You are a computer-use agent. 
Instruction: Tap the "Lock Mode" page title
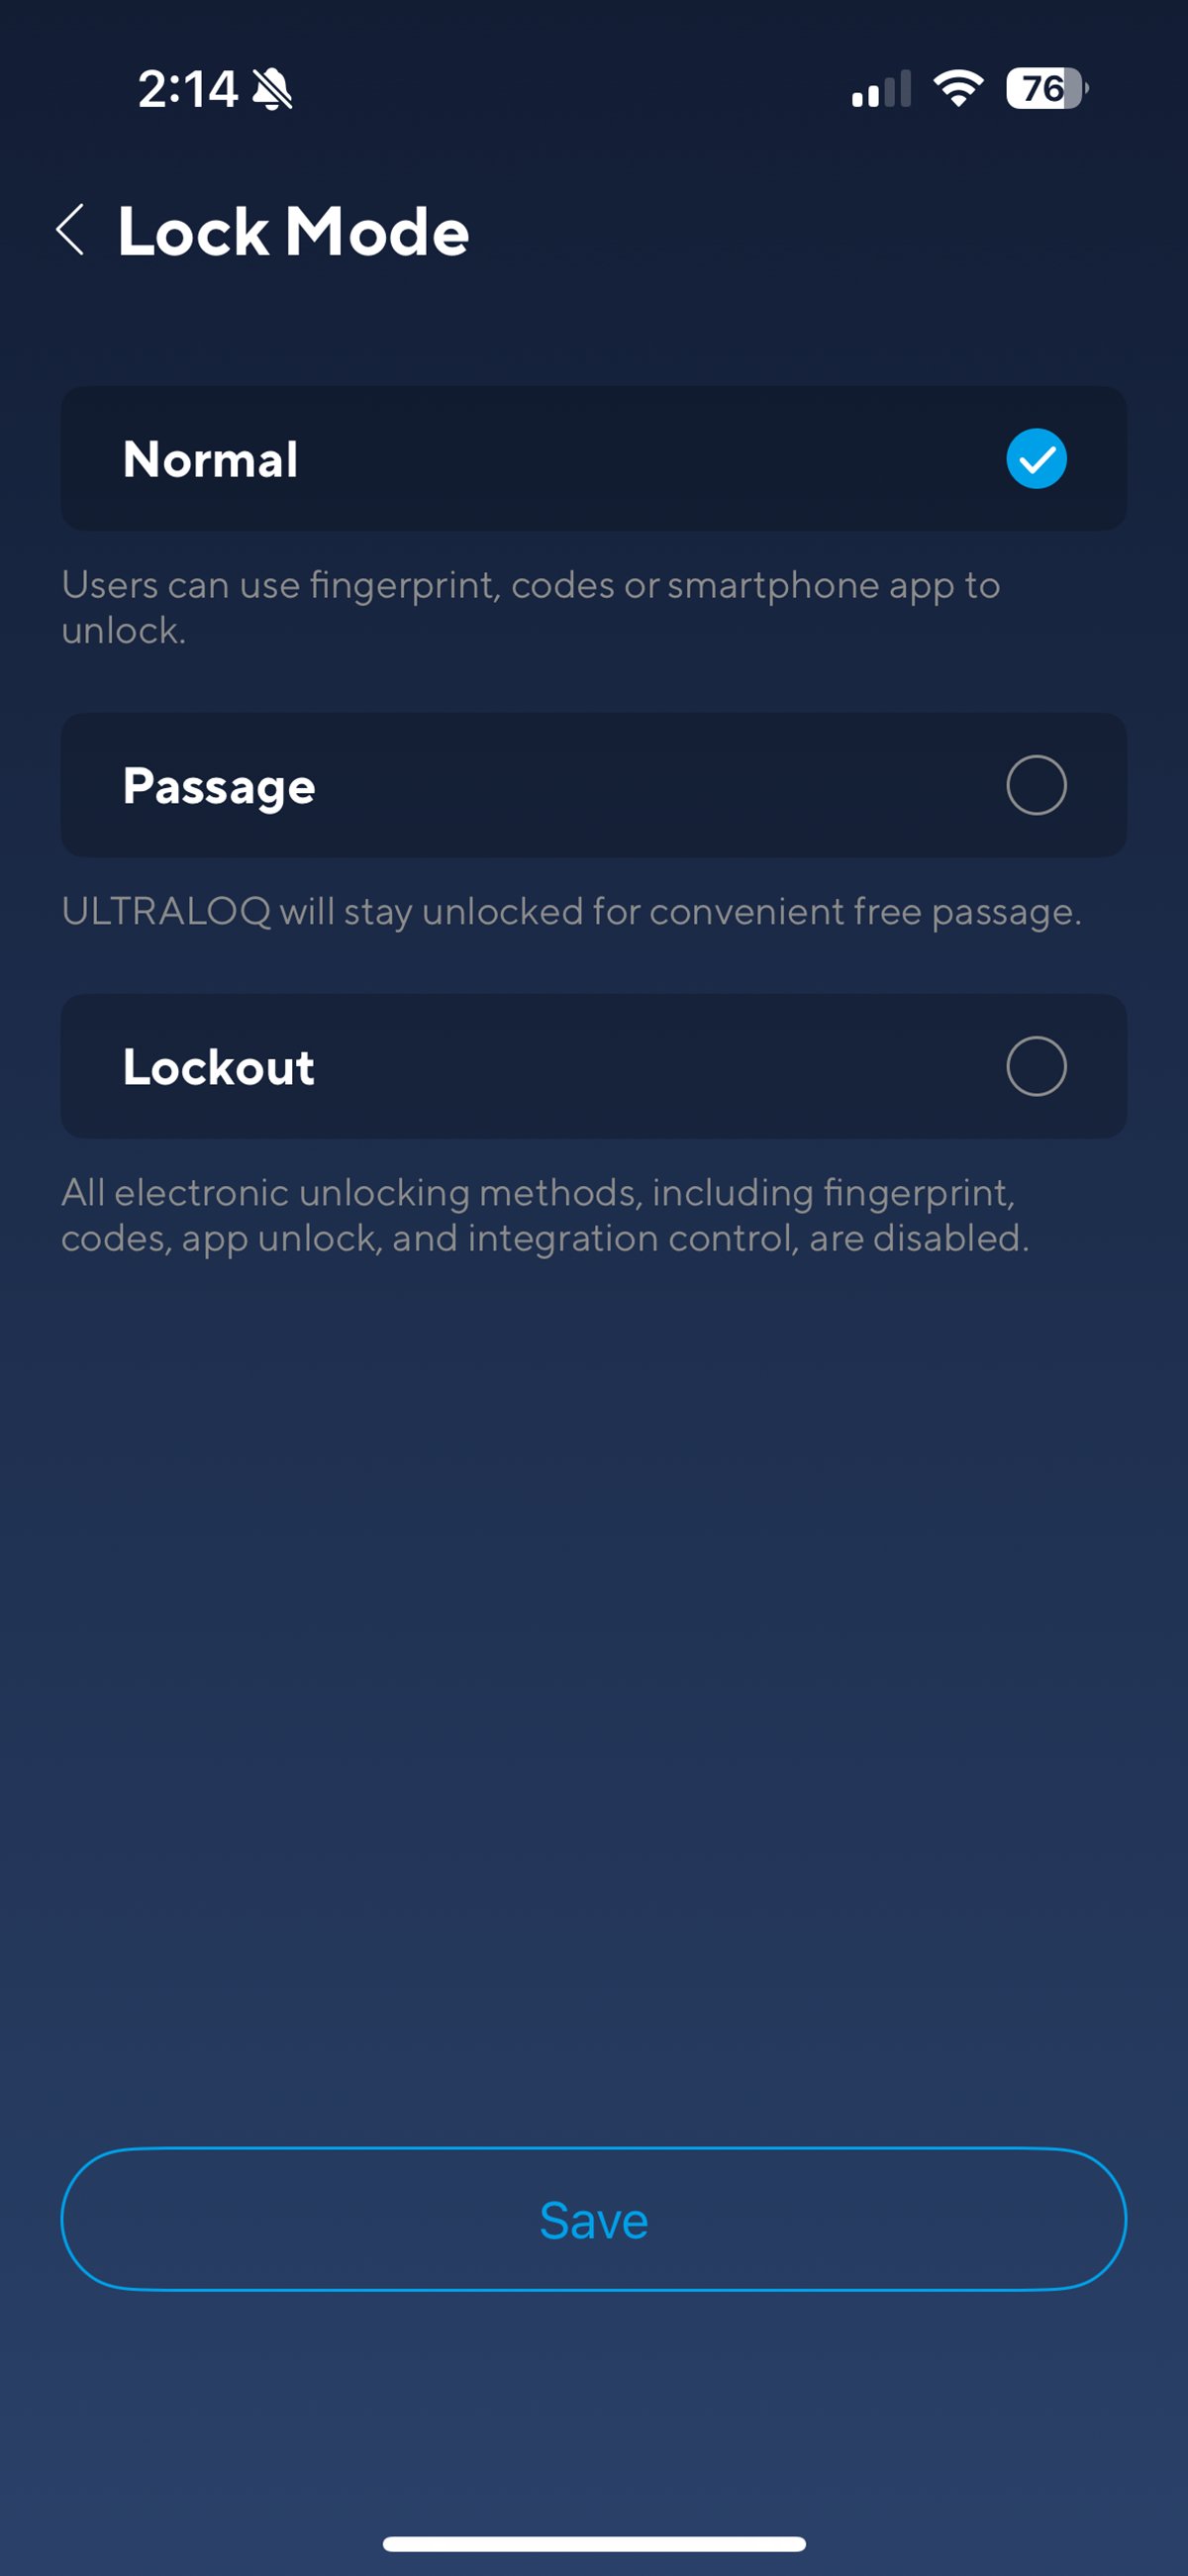point(293,232)
